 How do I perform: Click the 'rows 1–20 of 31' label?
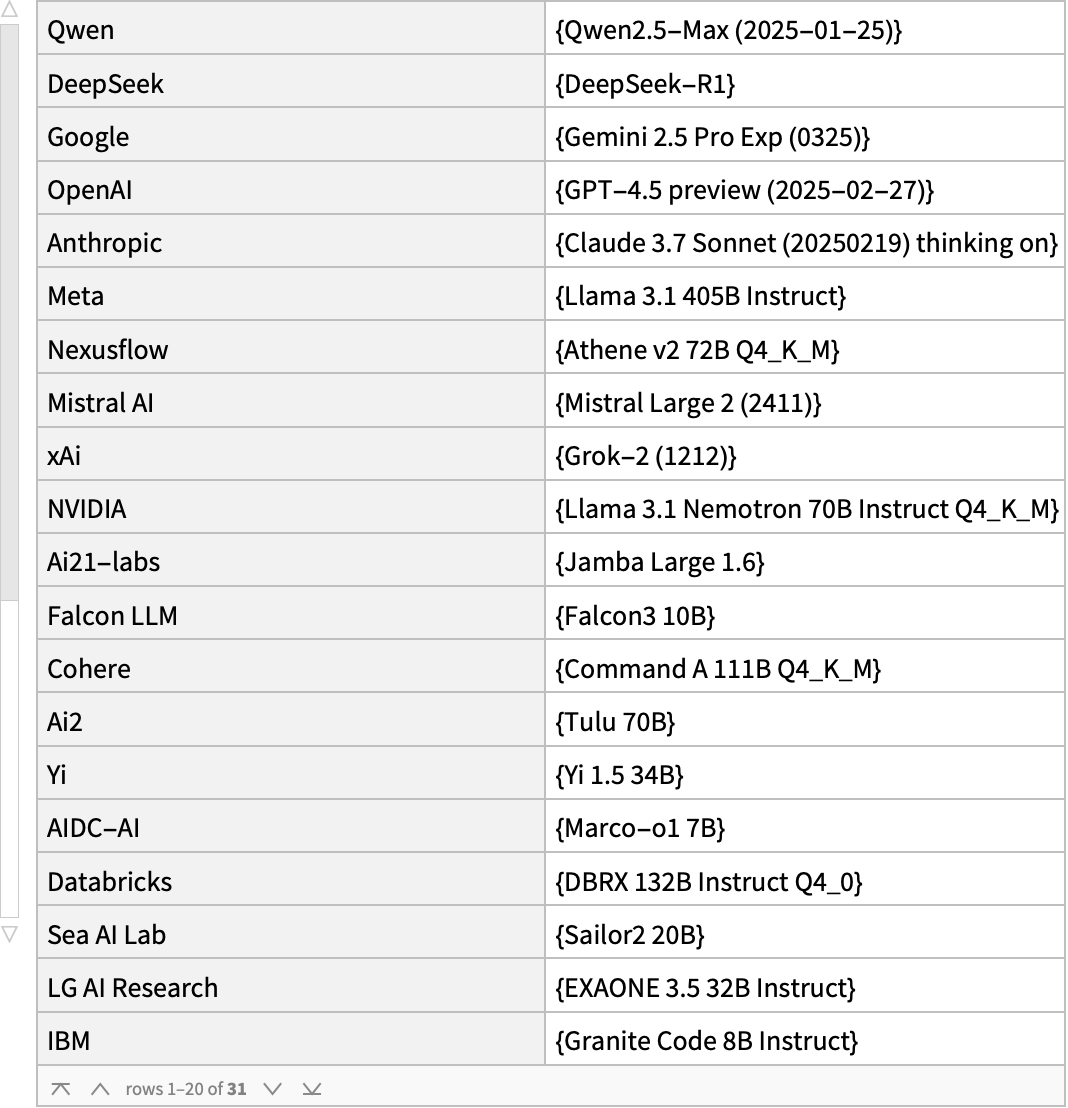(x=186, y=1089)
